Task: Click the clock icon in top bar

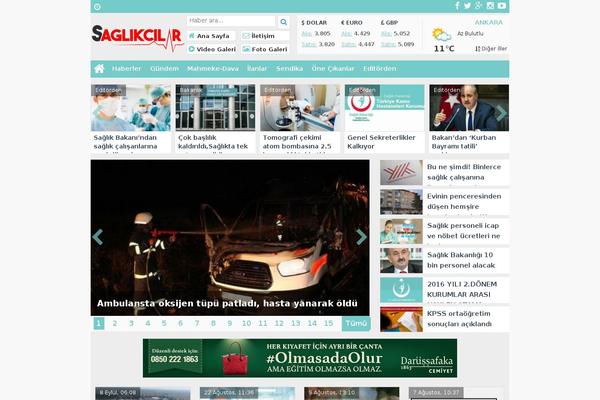Action: coord(97,7)
